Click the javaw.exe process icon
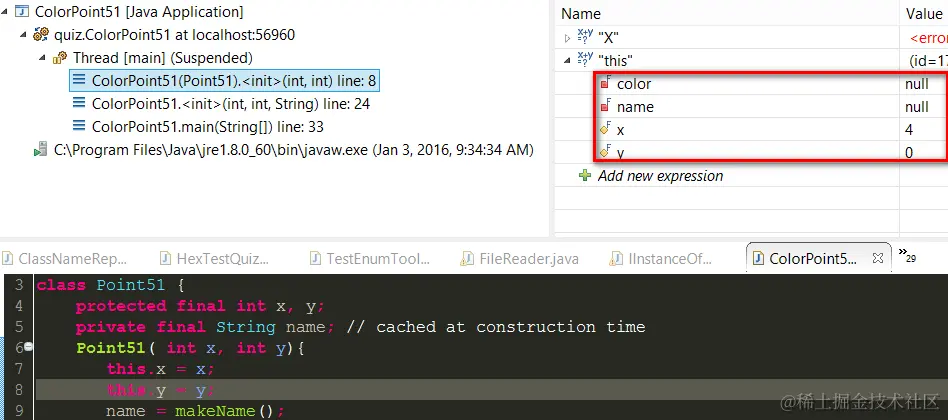This screenshot has height=420, width=948. (41, 150)
